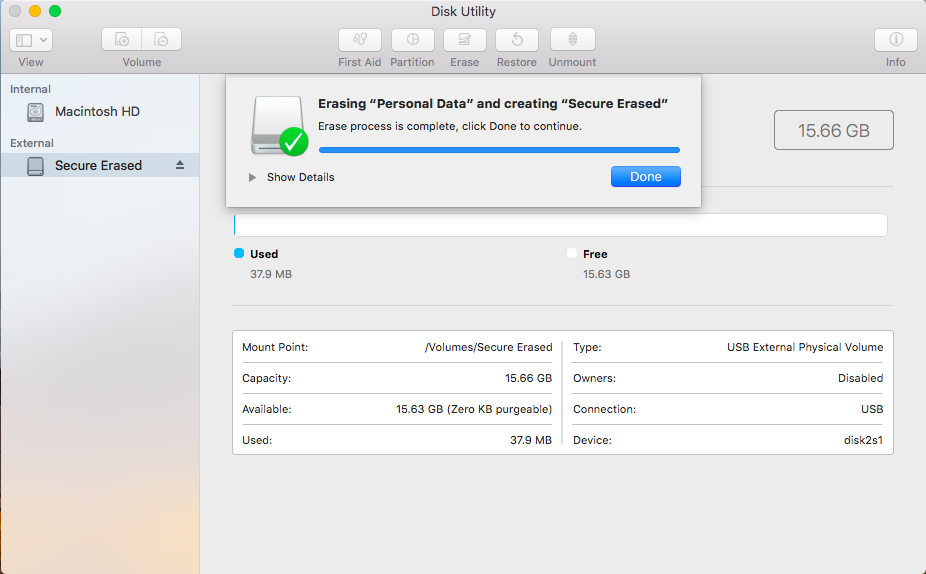Click the drive icon with green checkmark

[279, 126]
